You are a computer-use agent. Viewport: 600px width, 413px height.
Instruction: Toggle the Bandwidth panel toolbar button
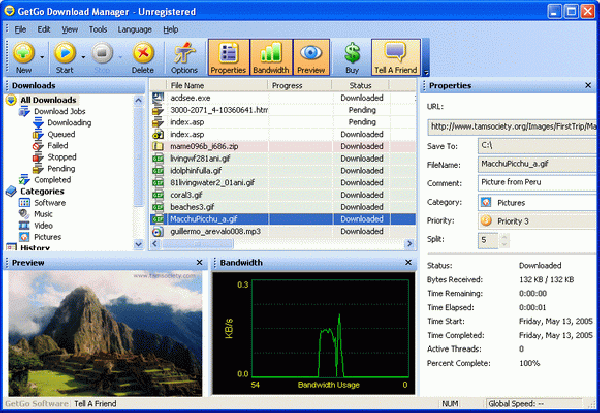pyautogui.click(x=271, y=57)
